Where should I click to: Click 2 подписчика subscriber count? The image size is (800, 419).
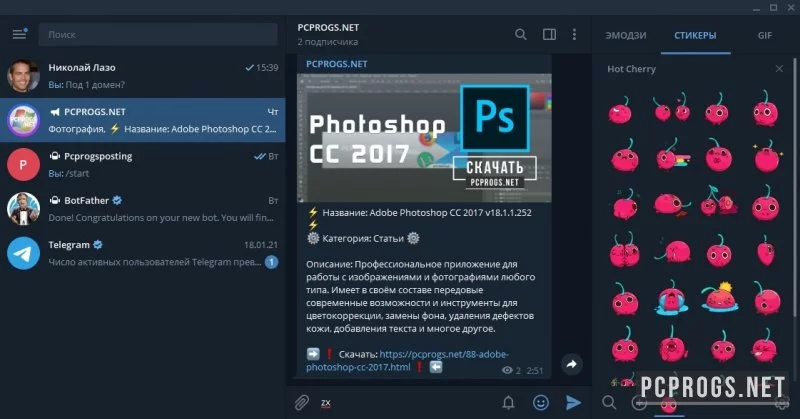328,42
